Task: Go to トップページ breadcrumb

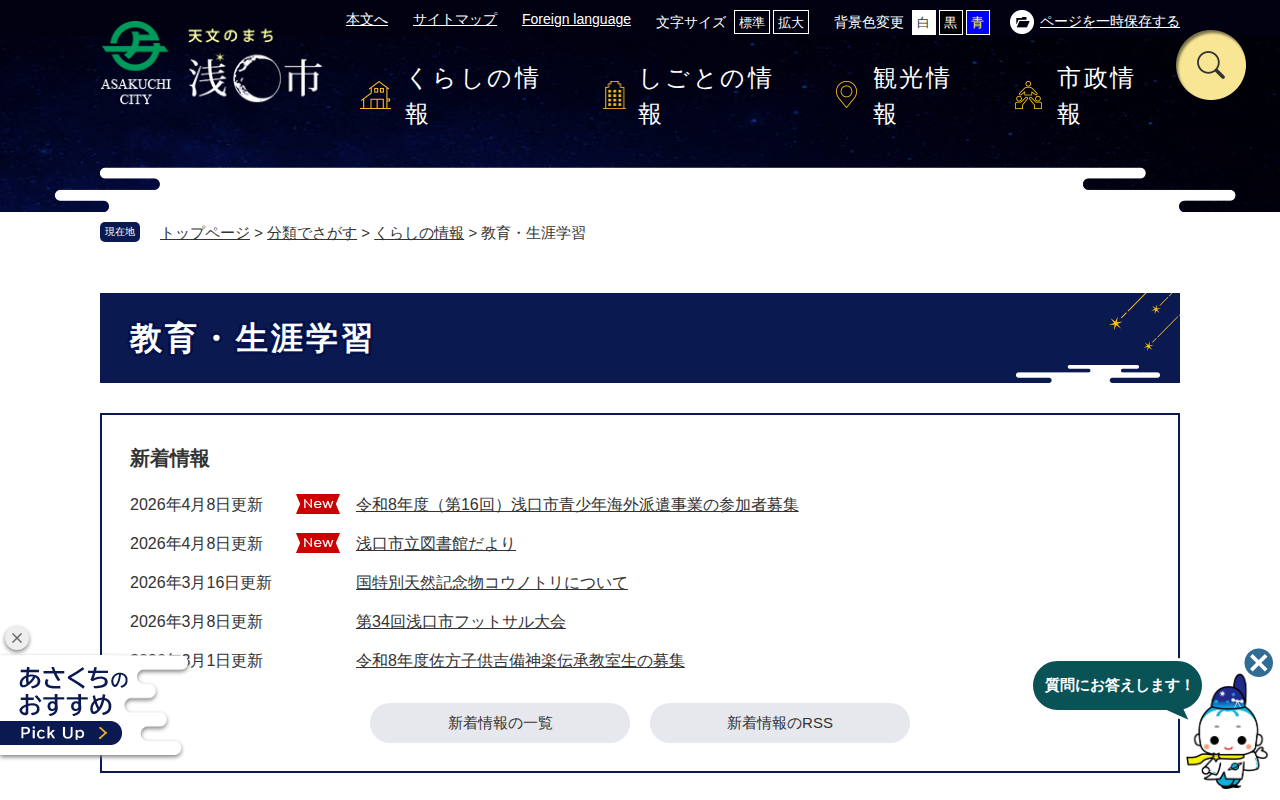Action: pos(205,233)
